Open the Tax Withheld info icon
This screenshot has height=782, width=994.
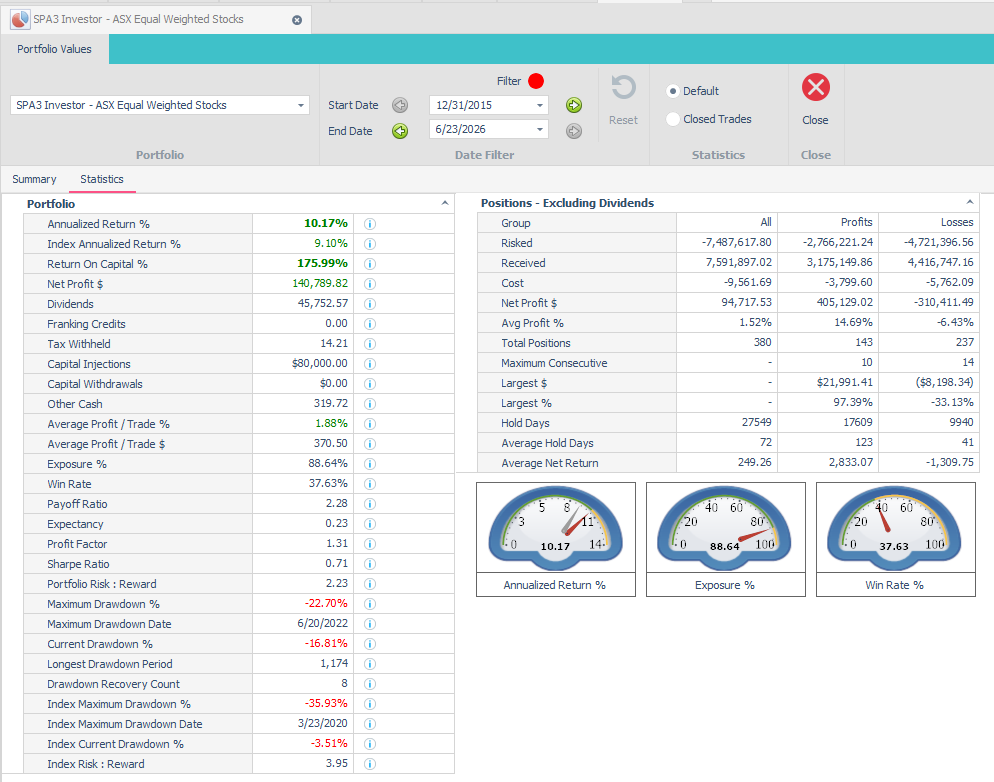[370, 344]
